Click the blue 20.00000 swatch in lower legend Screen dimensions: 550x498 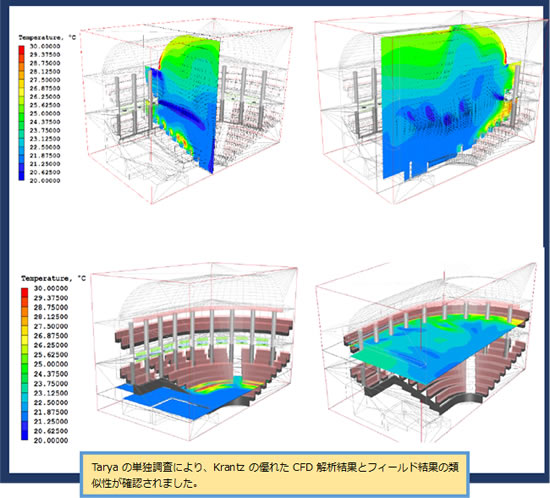(25, 437)
